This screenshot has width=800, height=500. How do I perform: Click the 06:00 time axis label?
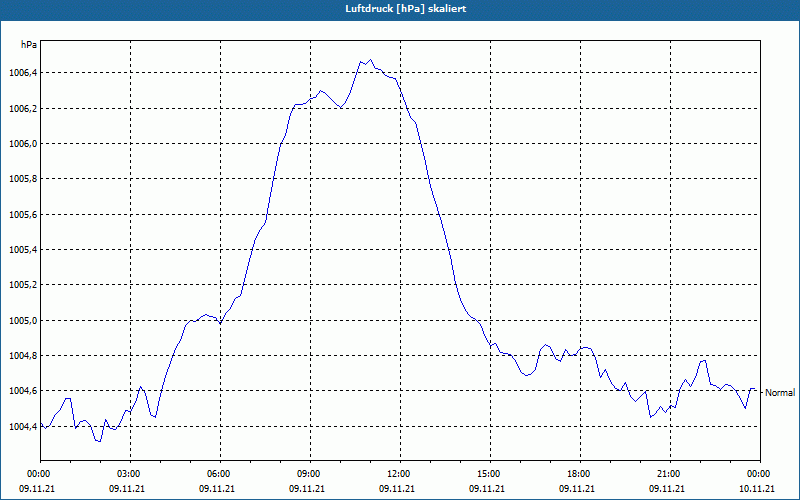(x=217, y=474)
